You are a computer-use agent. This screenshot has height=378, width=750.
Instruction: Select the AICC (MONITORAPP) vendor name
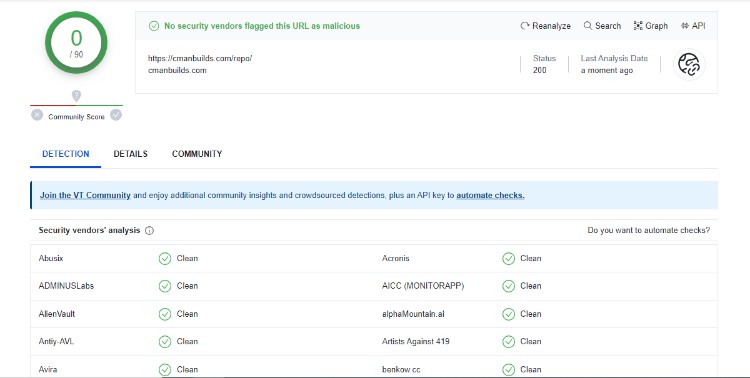click(423, 286)
